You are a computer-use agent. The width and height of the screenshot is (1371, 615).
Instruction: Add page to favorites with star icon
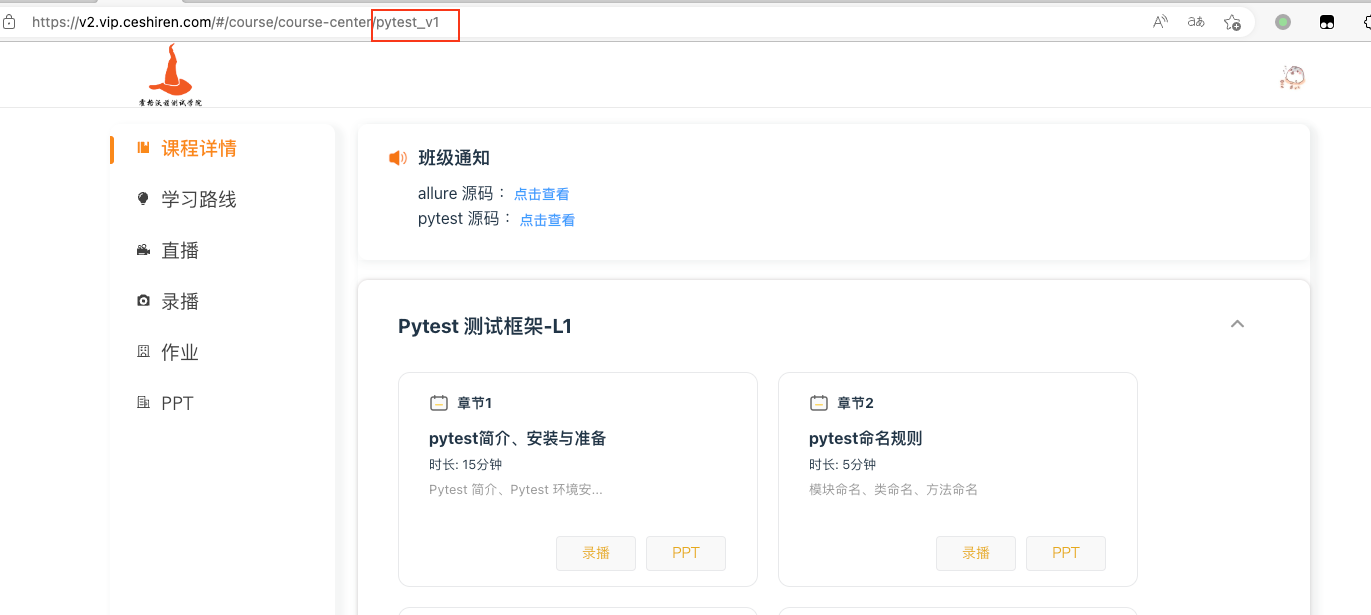coord(1232,22)
